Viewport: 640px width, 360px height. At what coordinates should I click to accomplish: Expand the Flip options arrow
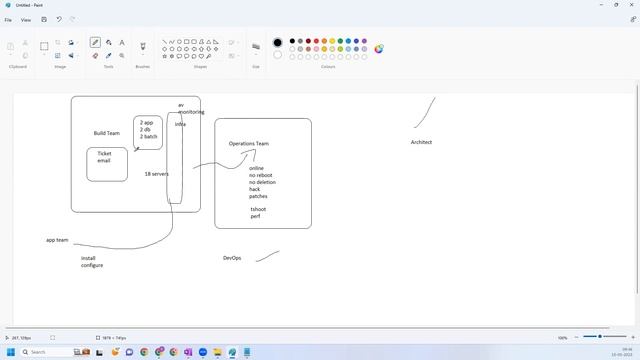[x=78, y=56]
